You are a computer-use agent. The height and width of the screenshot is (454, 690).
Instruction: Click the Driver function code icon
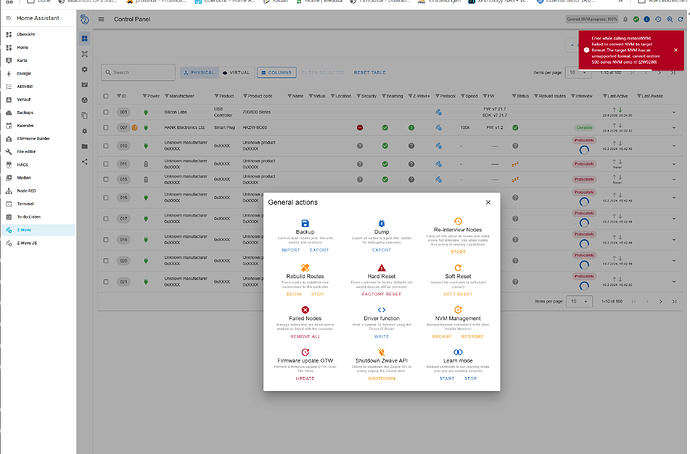(382, 310)
